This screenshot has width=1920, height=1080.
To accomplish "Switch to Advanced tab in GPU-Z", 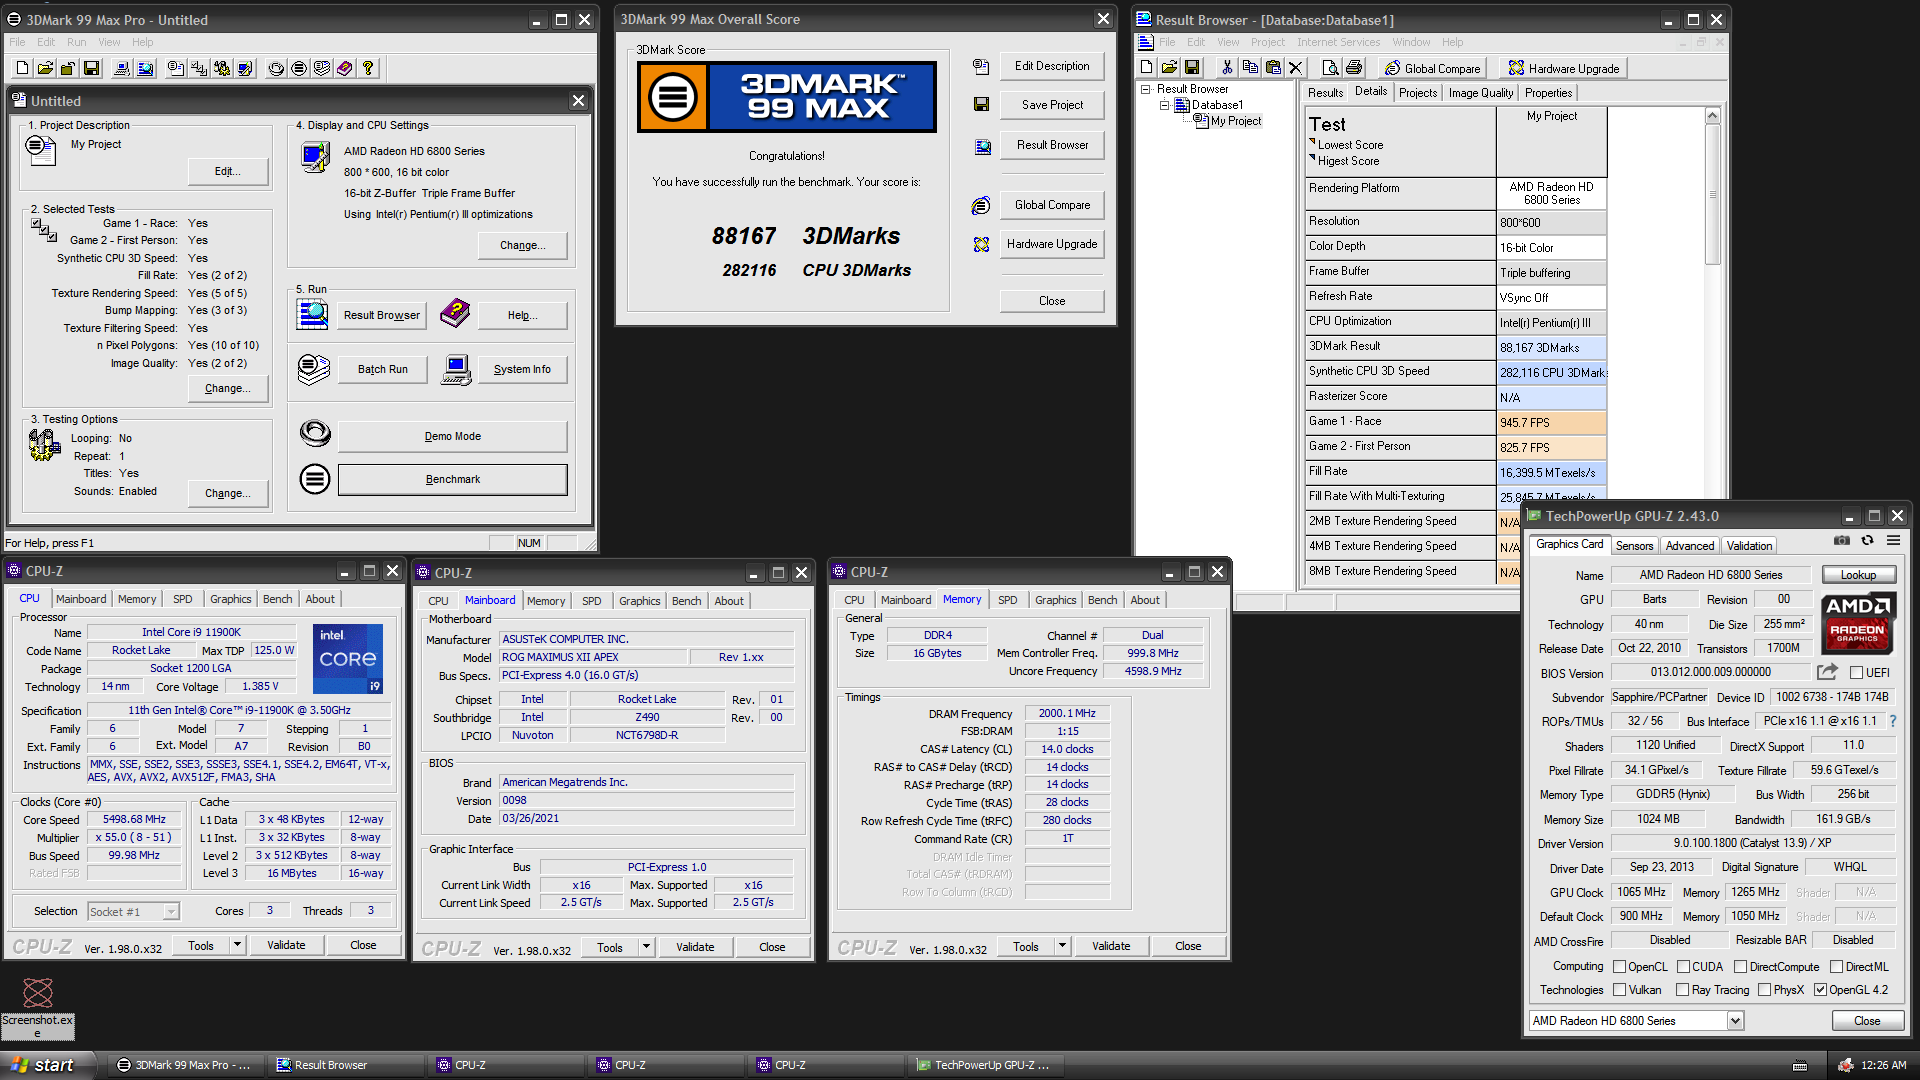I will pyautogui.click(x=1690, y=546).
